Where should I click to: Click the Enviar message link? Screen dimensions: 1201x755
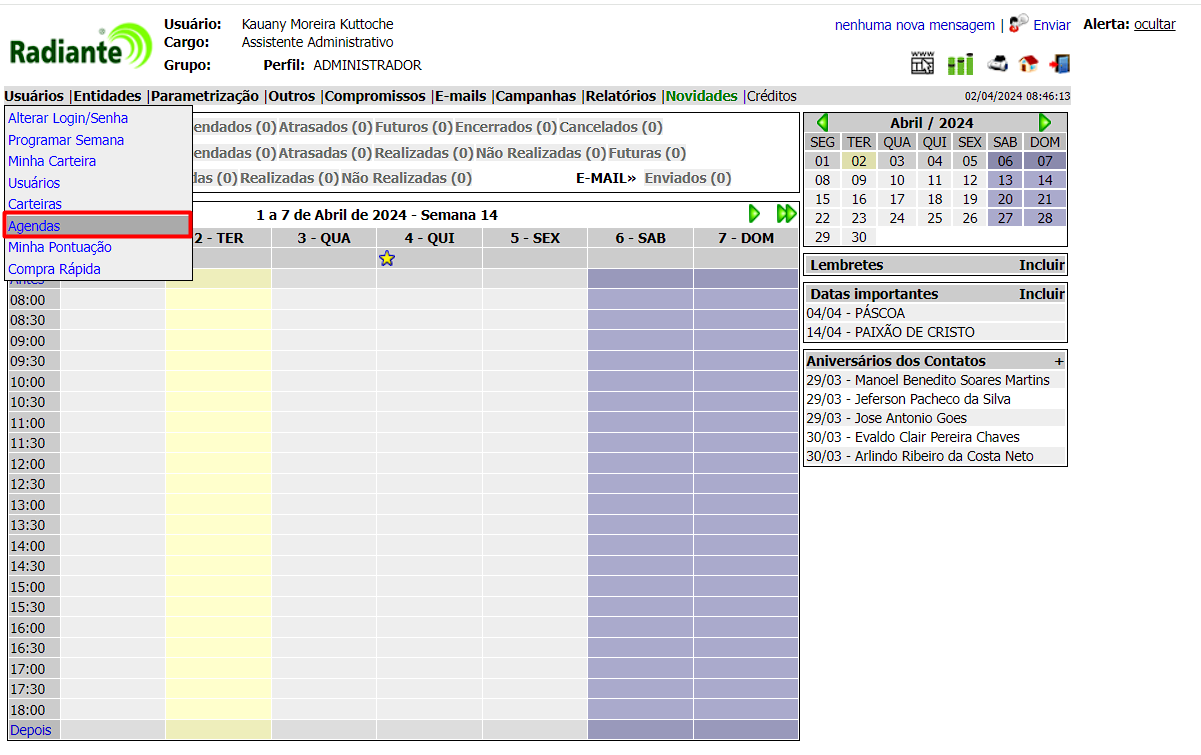(1051, 25)
